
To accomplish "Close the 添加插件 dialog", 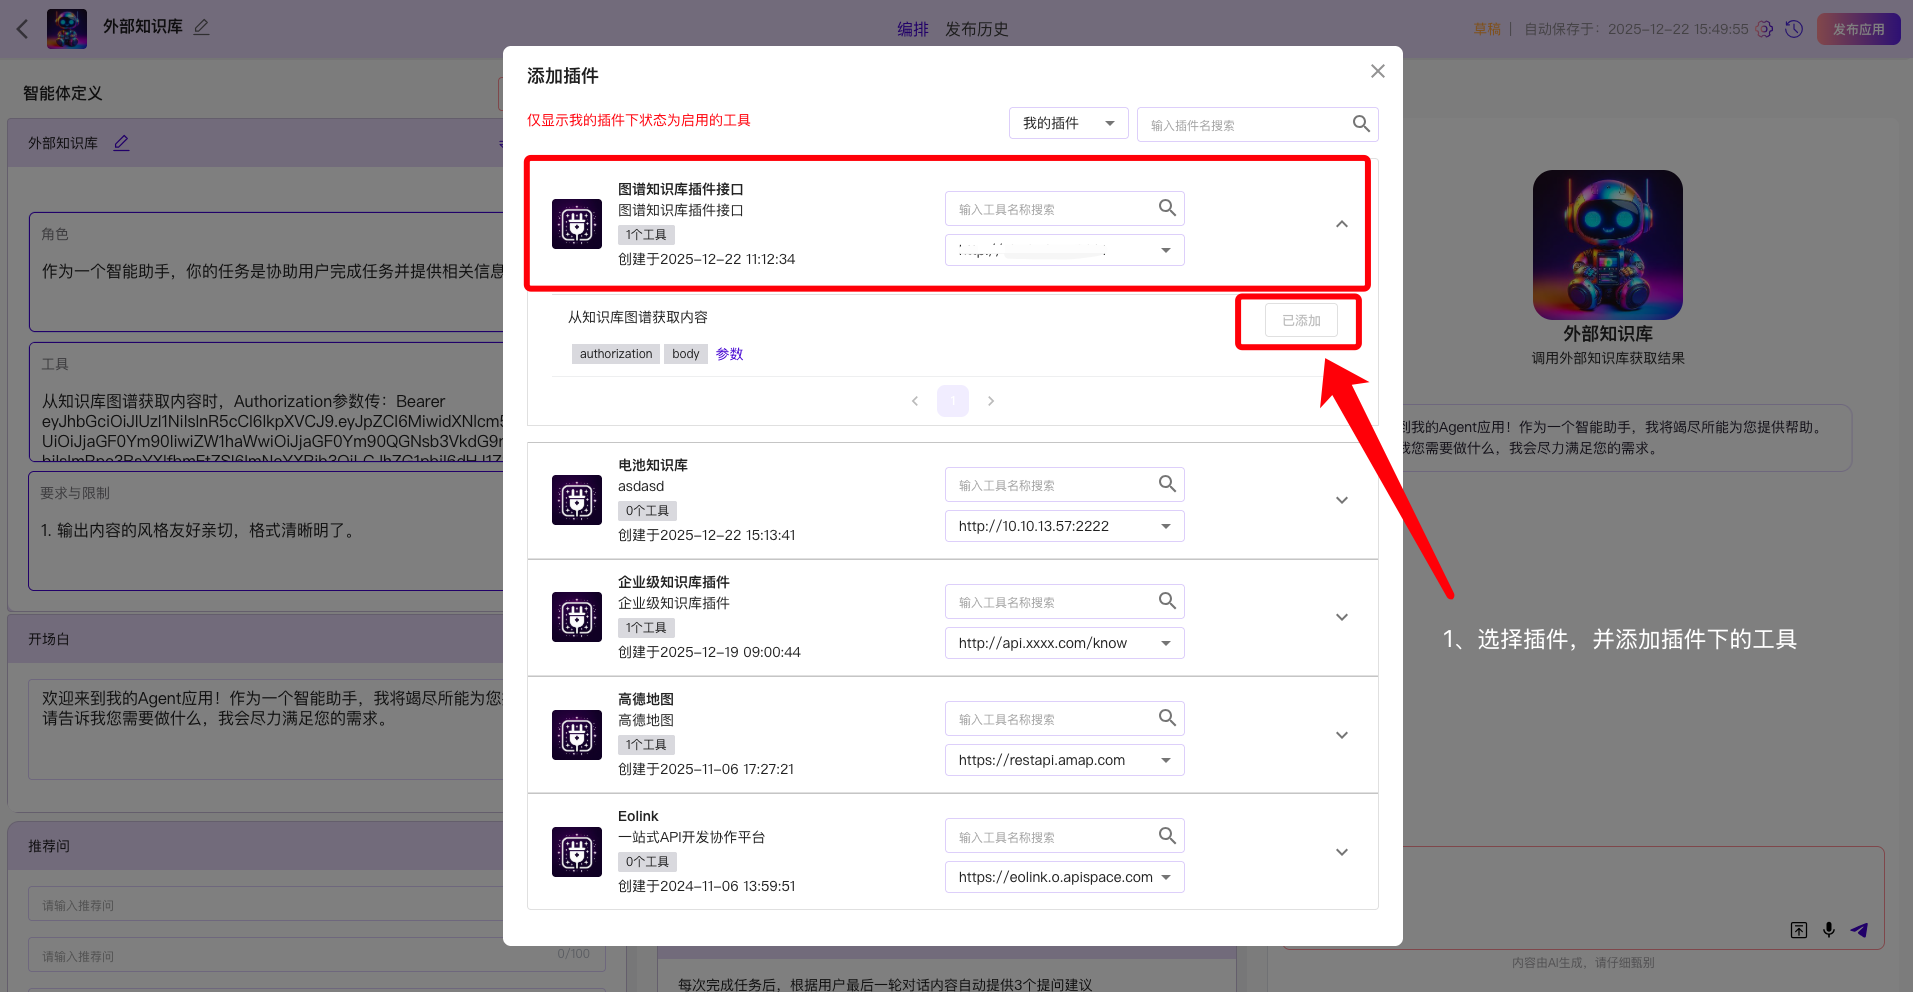I will tap(1377, 71).
